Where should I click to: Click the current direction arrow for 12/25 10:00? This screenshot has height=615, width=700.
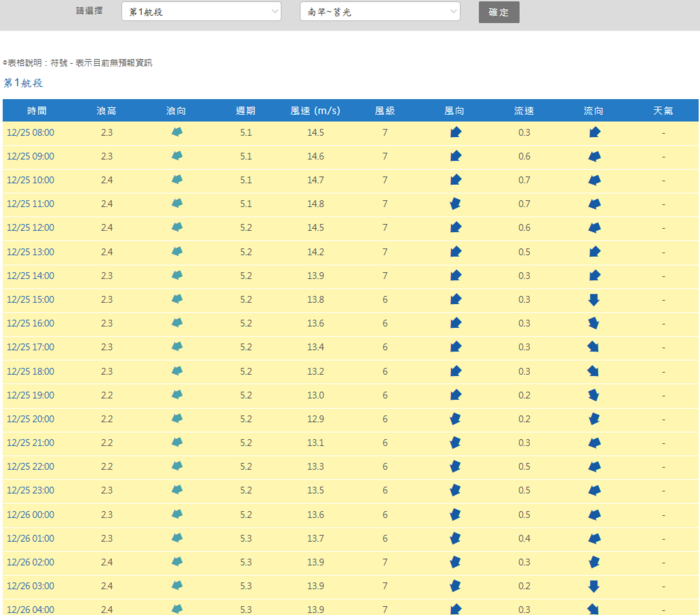594,180
